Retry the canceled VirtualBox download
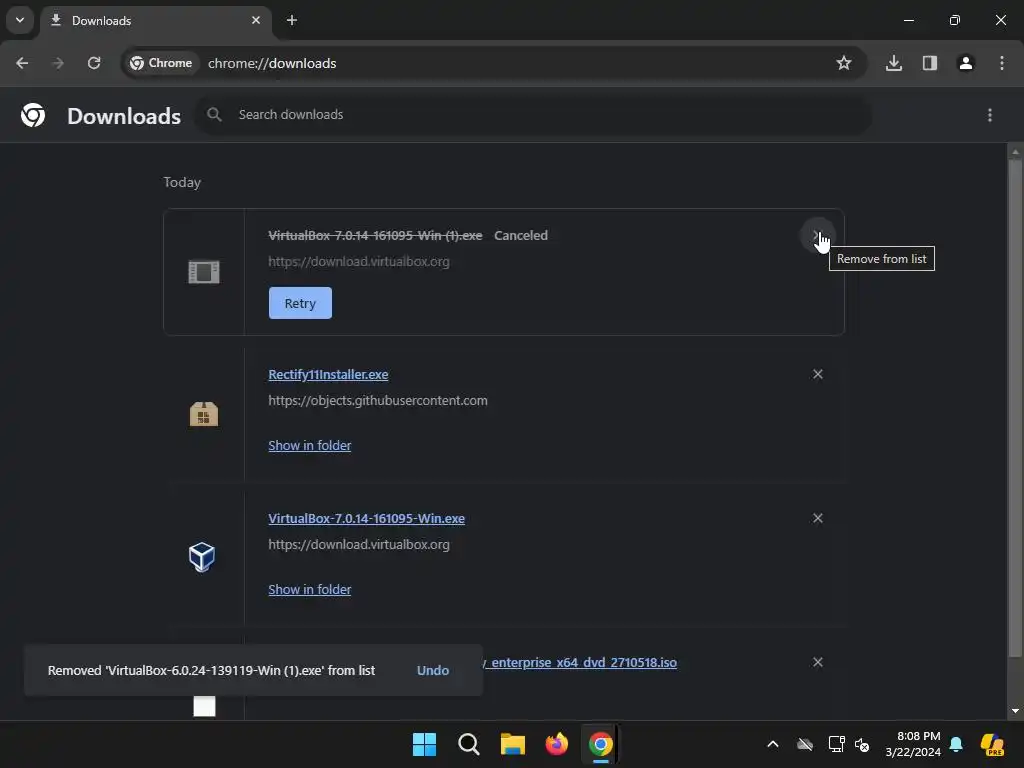1024x768 pixels. pos(300,303)
